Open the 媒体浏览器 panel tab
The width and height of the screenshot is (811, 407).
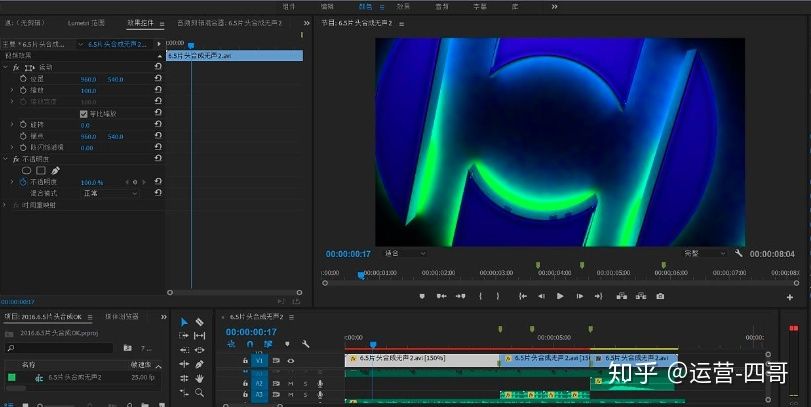123,316
